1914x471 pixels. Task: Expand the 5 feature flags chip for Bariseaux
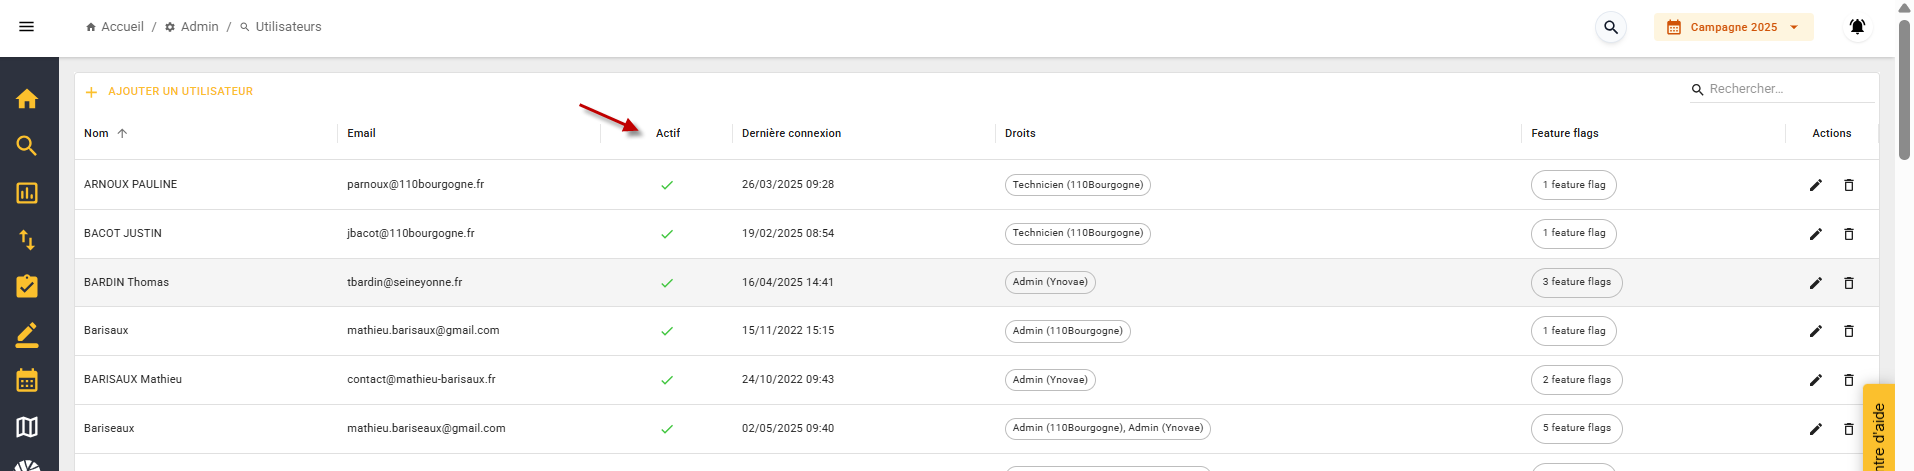[x=1576, y=429]
